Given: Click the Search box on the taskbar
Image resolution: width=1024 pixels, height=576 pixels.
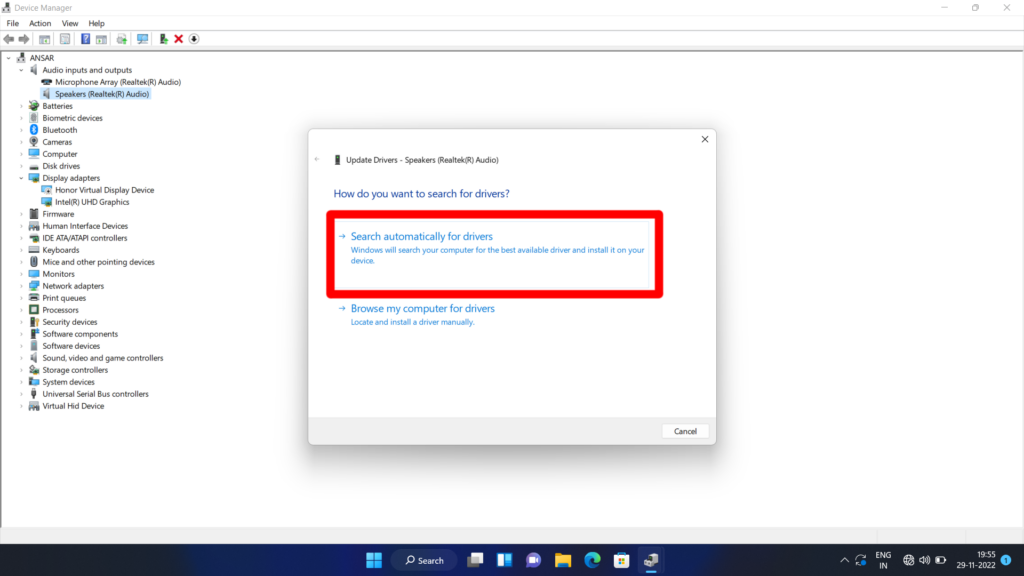Looking at the screenshot, I should point(424,560).
